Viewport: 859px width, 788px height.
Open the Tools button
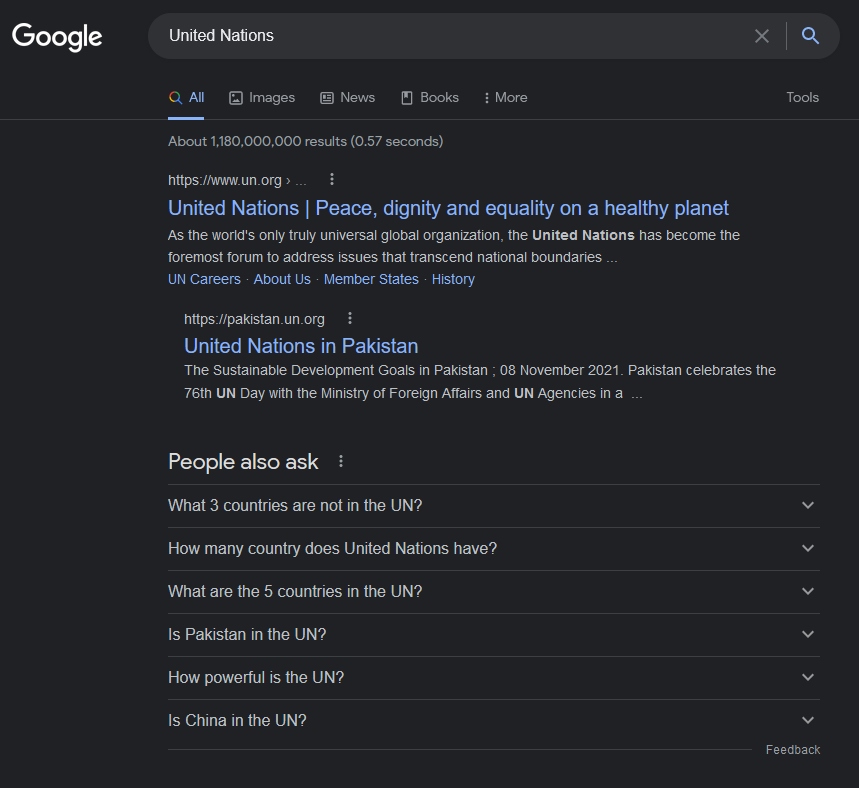(x=803, y=98)
